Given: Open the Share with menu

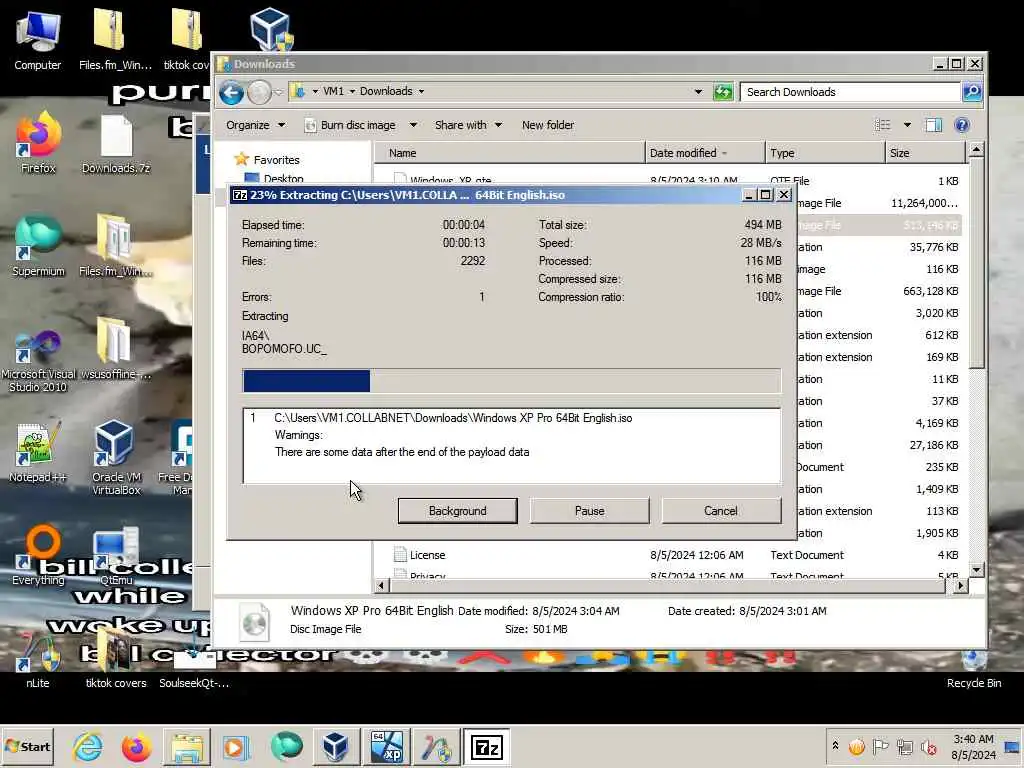Looking at the screenshot, I should click(x=468, y=125).
